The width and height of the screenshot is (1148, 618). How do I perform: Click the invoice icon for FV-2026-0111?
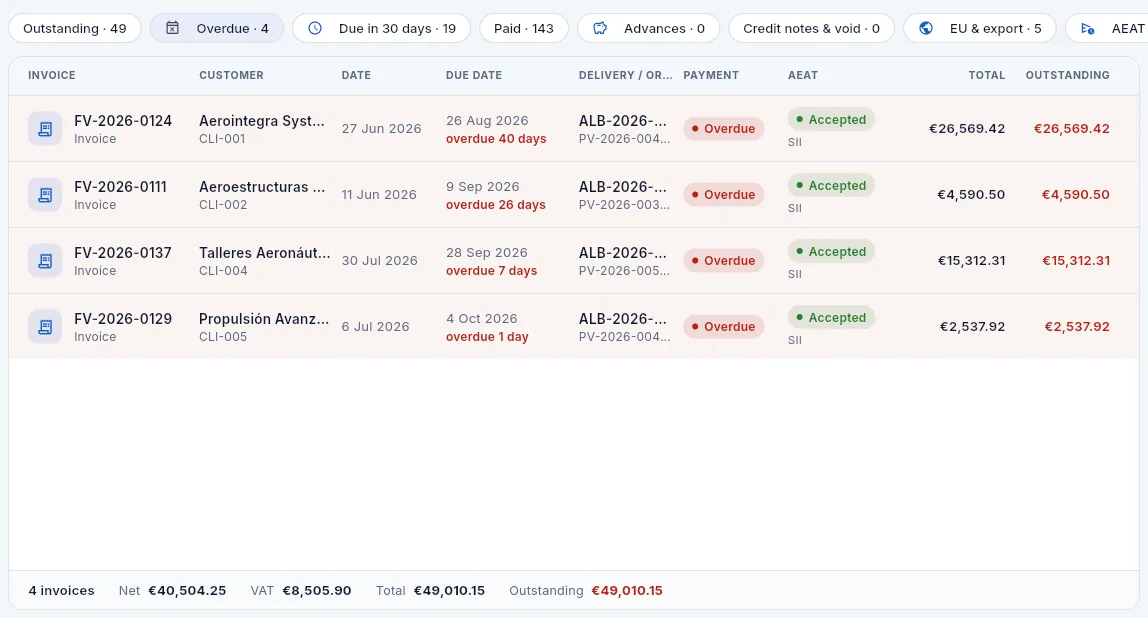45,195
